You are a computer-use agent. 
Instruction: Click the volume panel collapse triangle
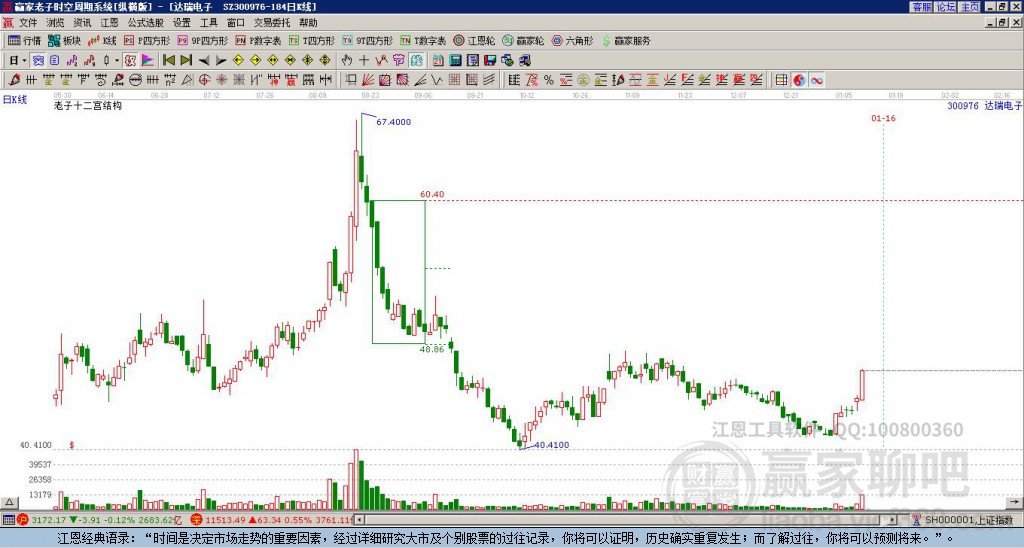click(x=9, y=502)
